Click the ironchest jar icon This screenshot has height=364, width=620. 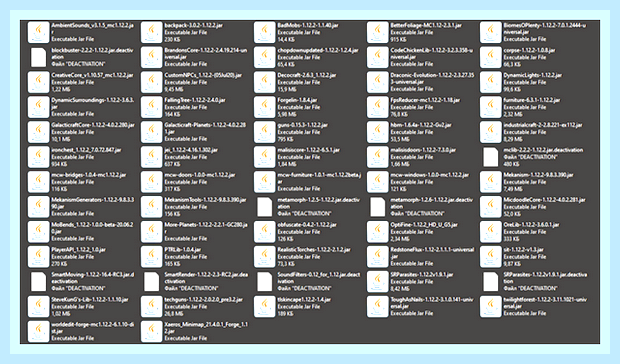[38, 157]
